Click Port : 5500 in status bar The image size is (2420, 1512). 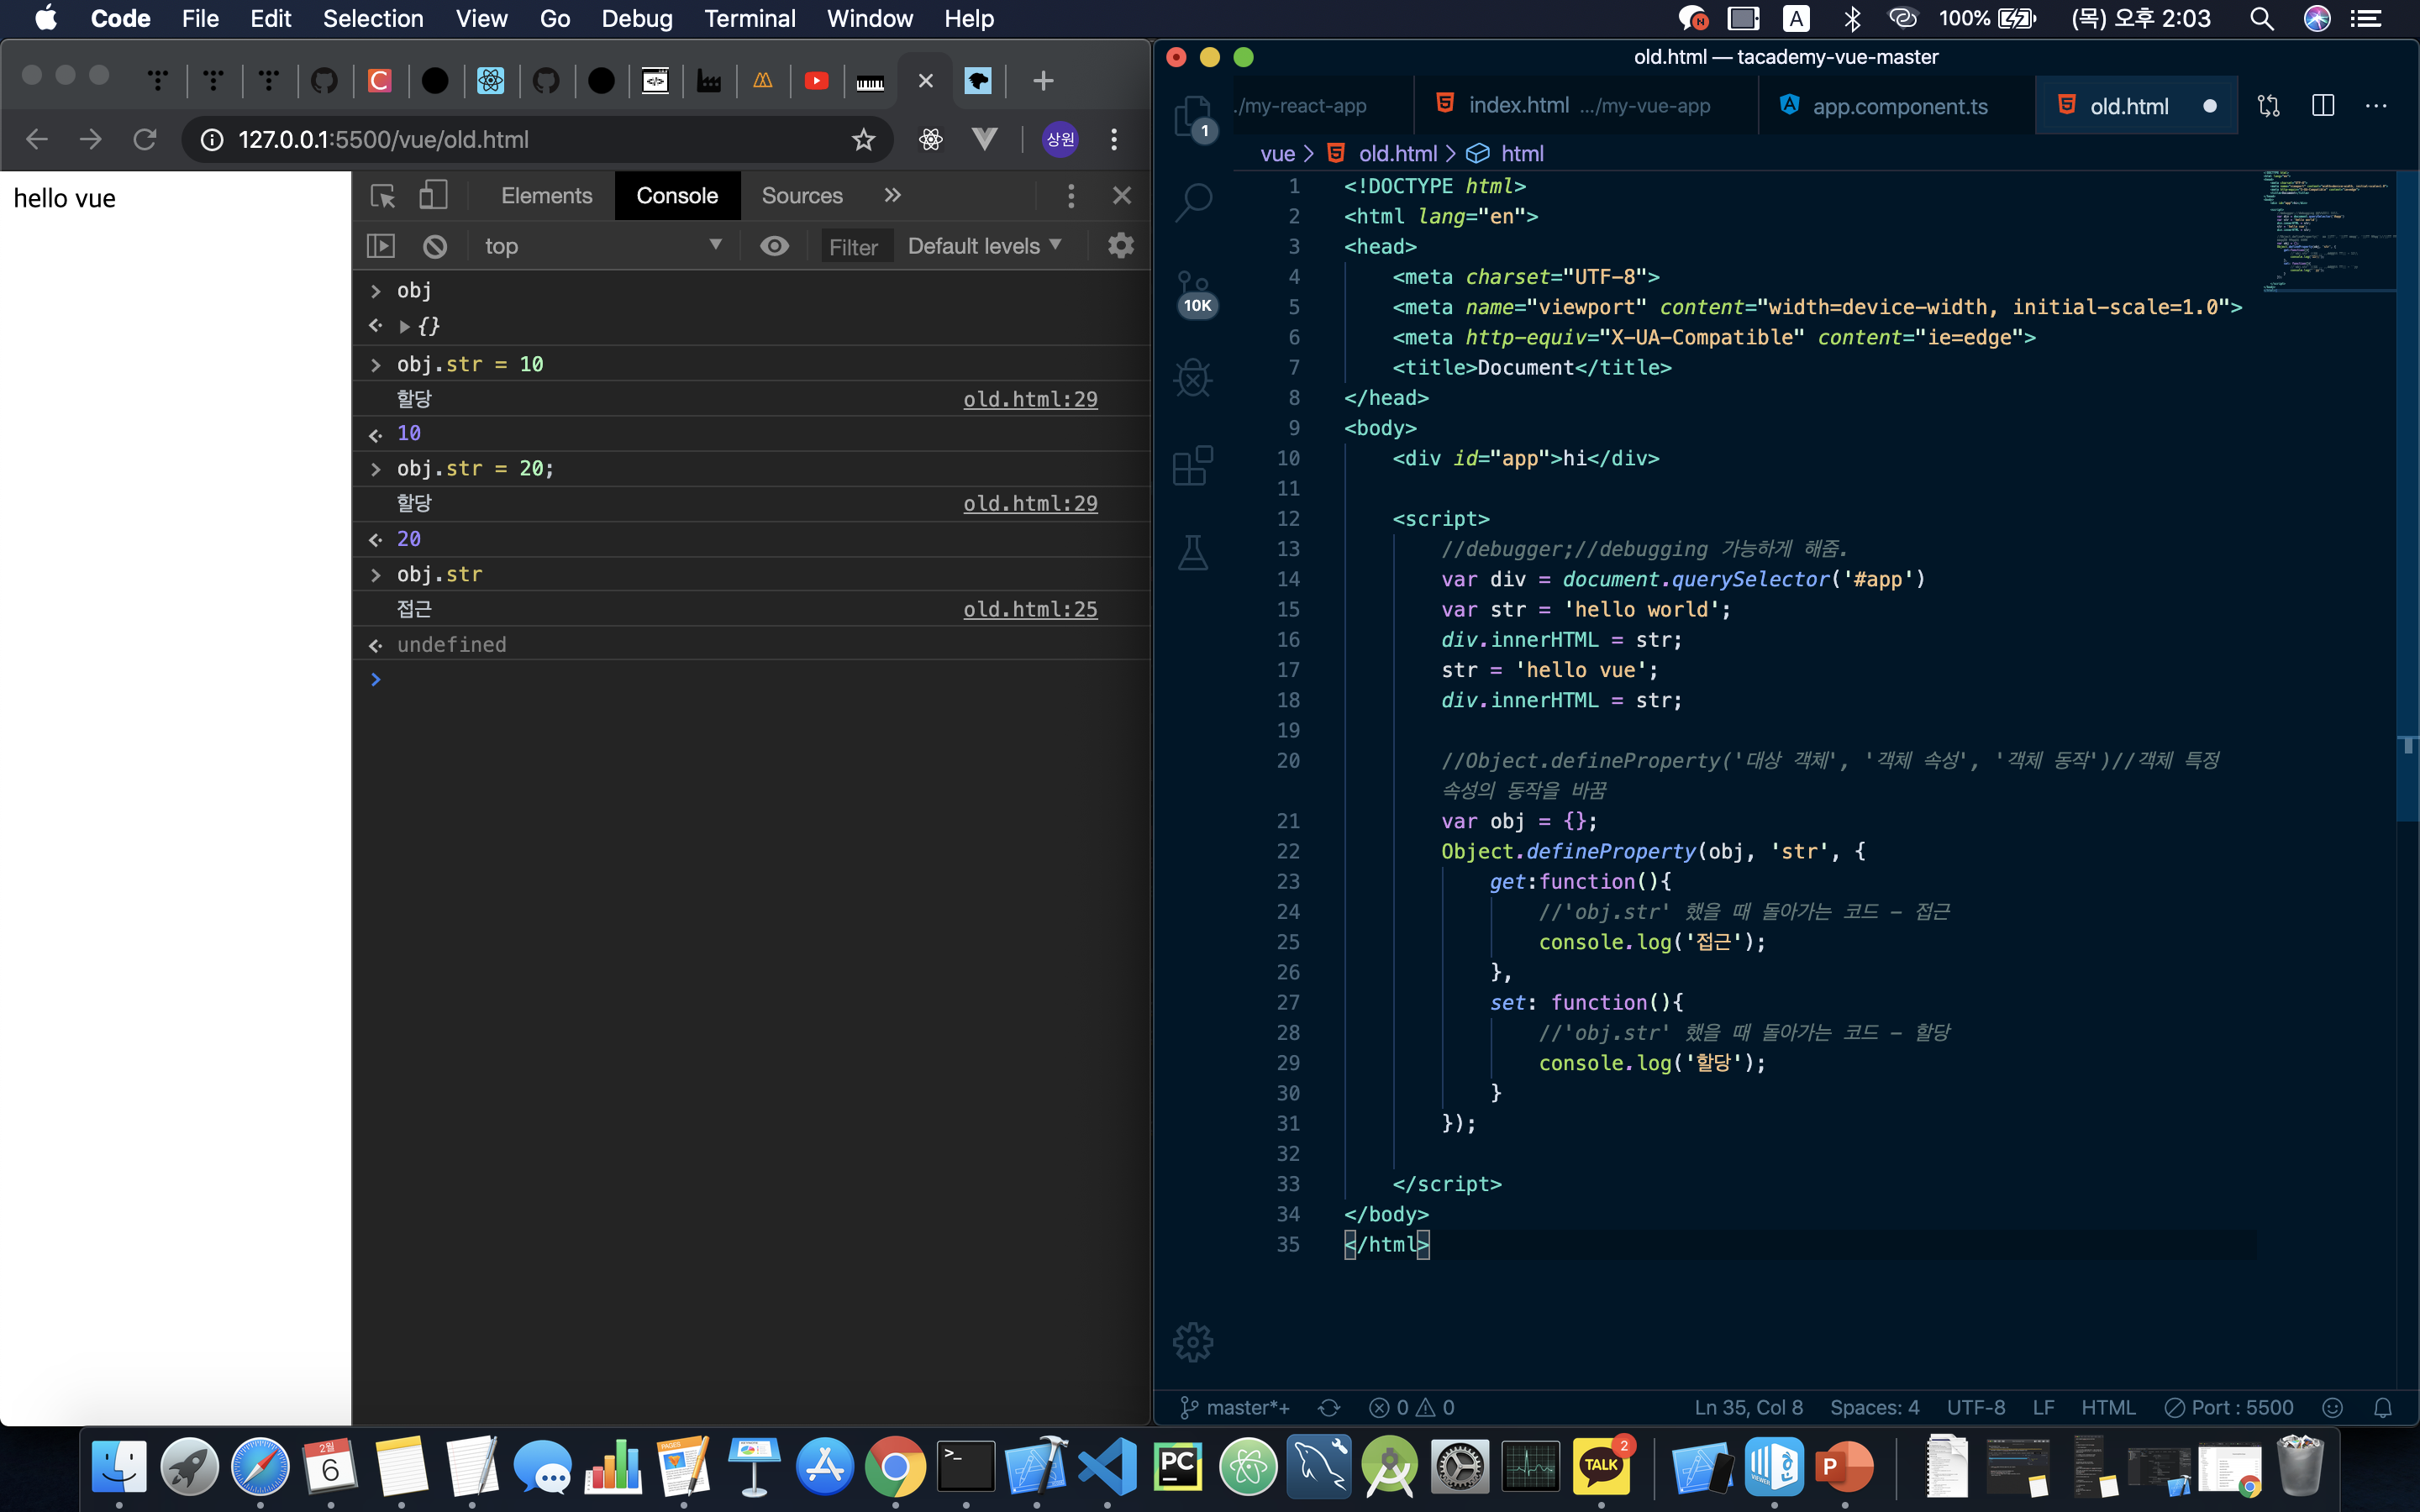[2229, 1407]
